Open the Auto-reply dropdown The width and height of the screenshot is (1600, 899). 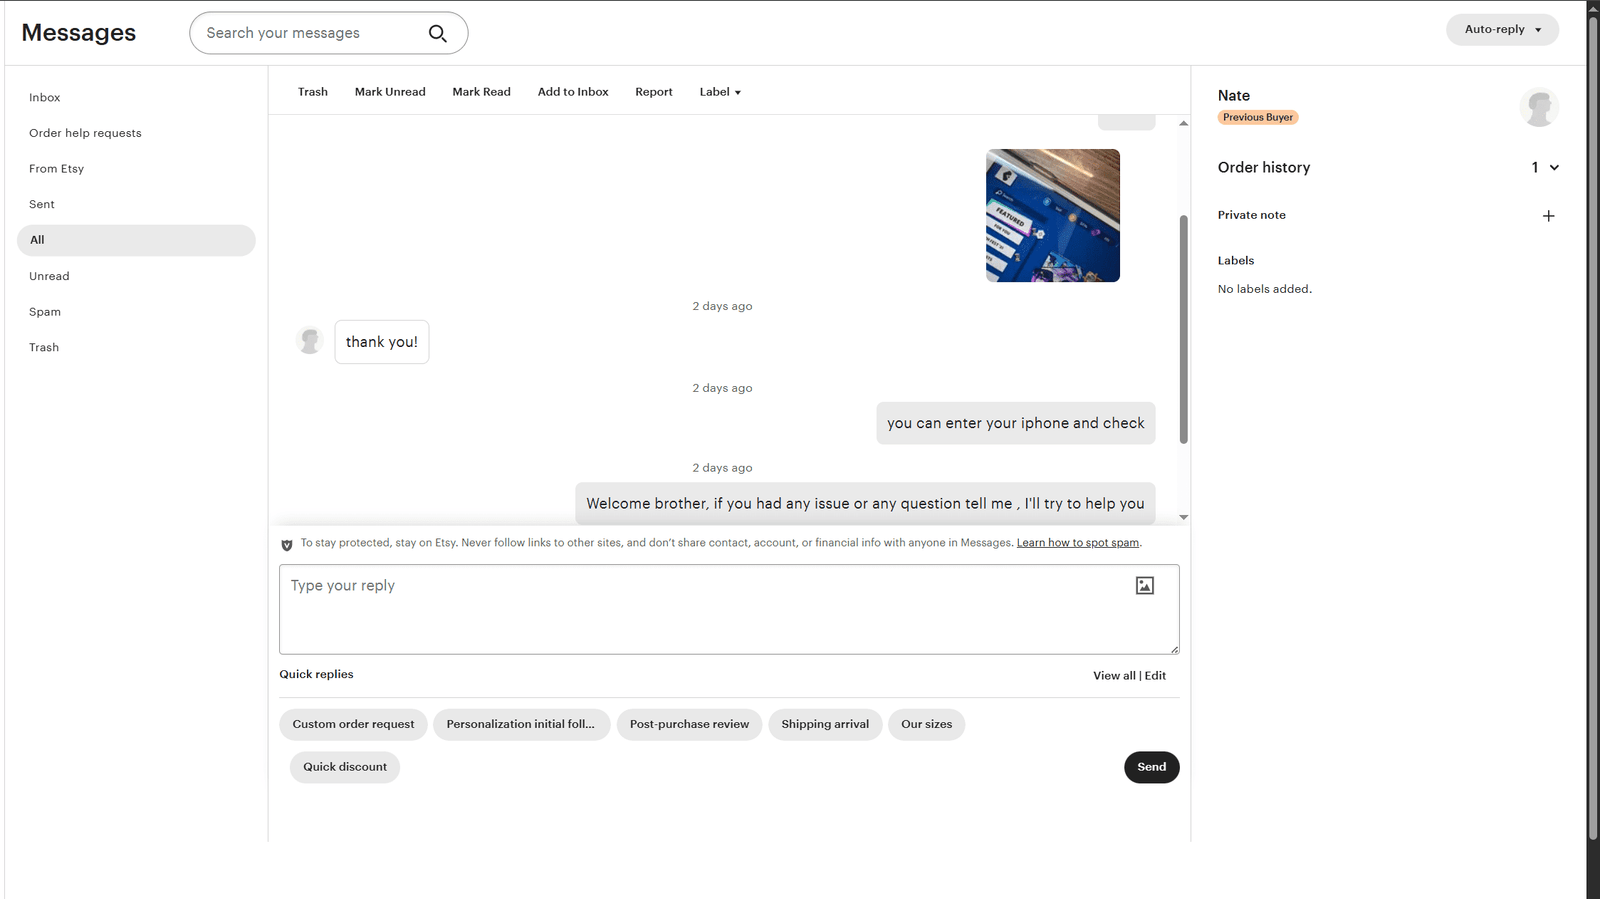coord(1502,30)
